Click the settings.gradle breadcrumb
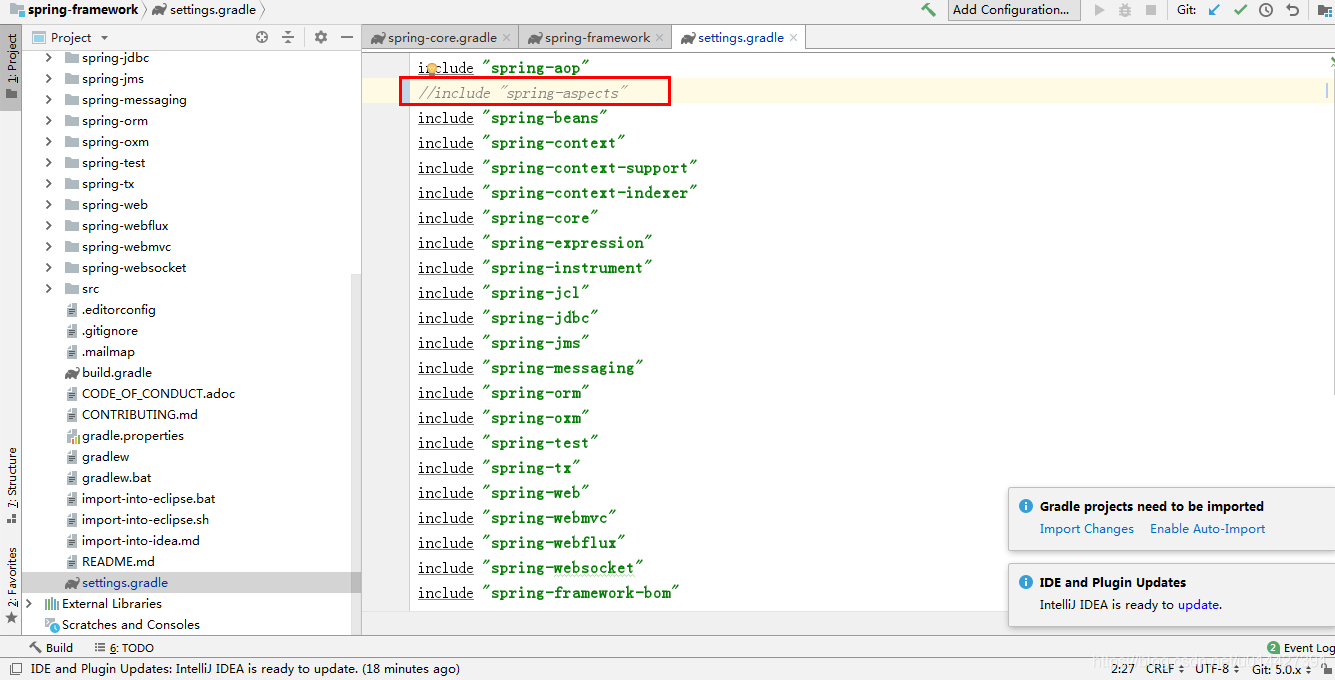 click(x=205, y=10)
